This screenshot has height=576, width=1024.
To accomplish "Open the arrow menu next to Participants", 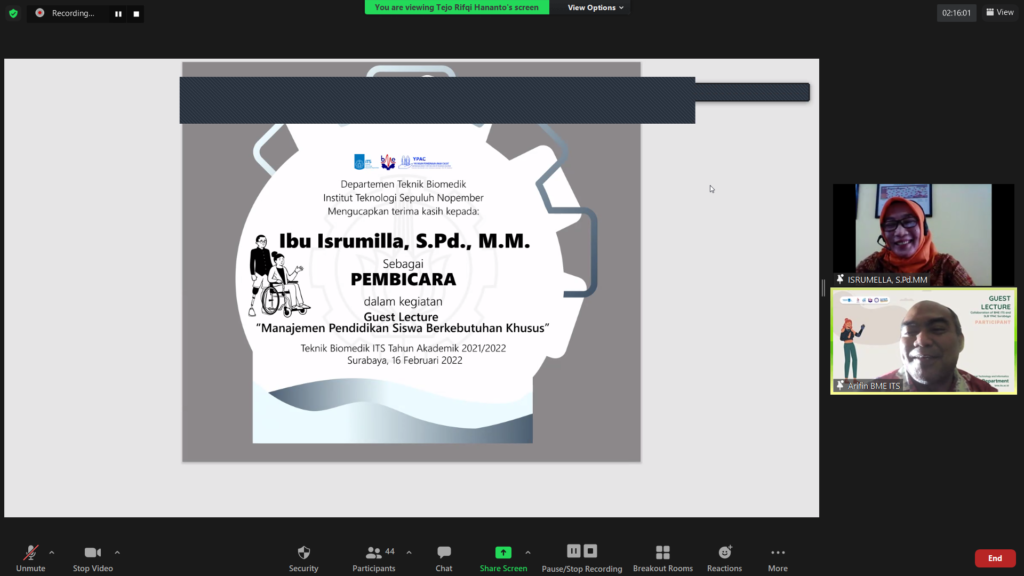I will pos(409,552).
